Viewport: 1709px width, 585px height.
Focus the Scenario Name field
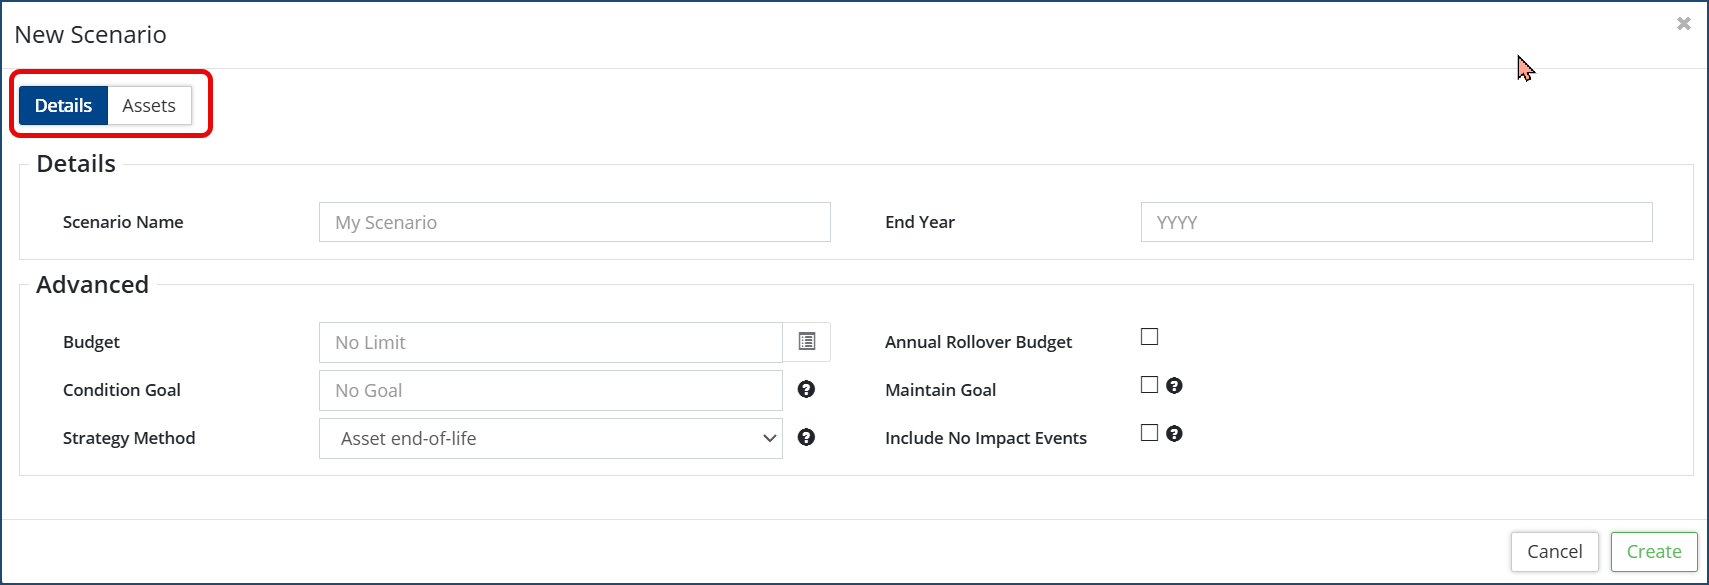click(574, 222)
